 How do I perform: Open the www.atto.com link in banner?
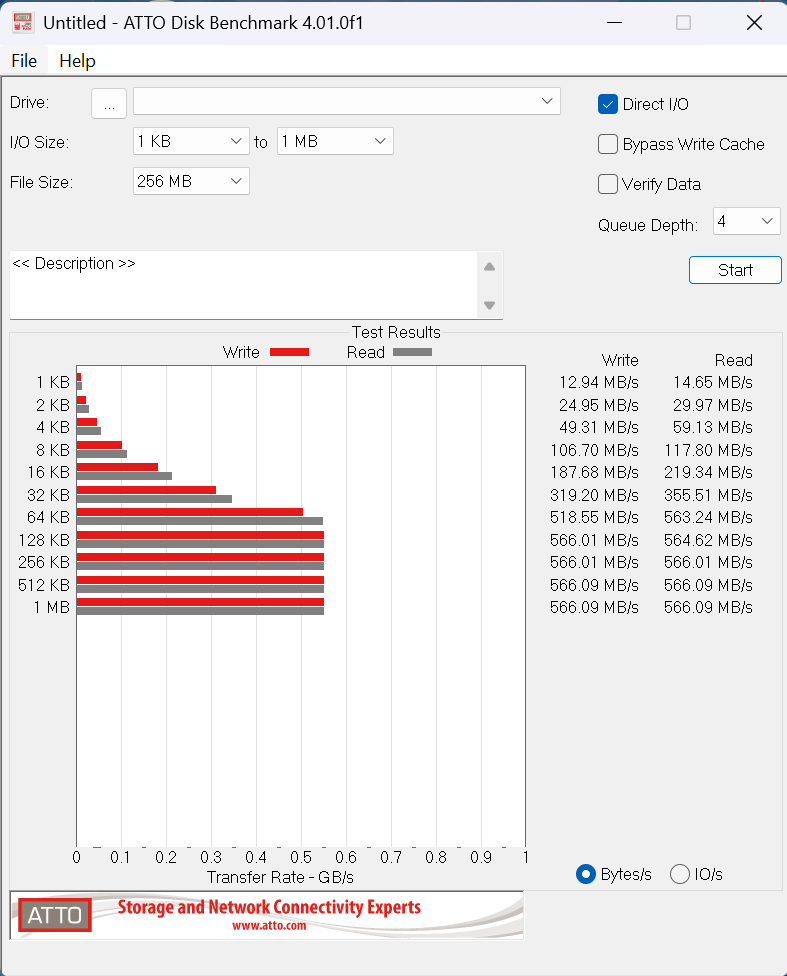click(x=269, y=926)
